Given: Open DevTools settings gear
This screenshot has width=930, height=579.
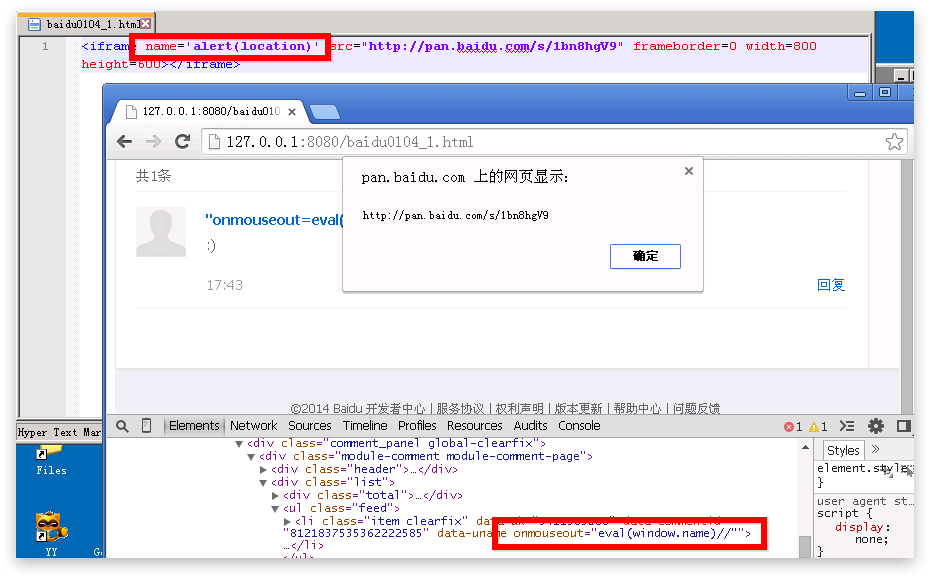Looking at the screenshot, I should [x=876, y=426].
